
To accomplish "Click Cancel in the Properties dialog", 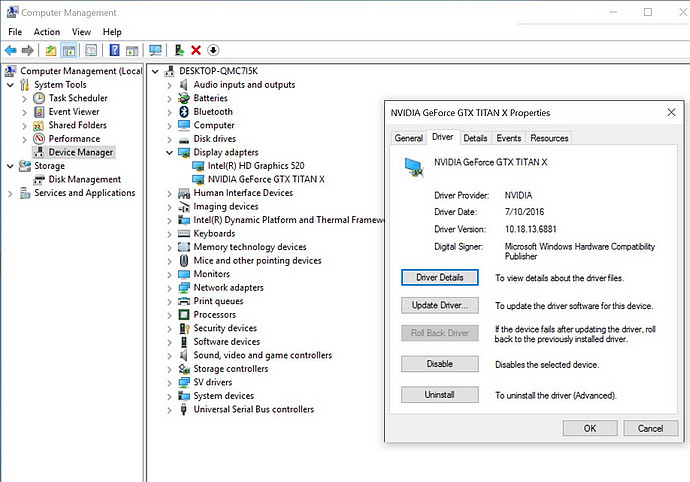I will (650, 428).
